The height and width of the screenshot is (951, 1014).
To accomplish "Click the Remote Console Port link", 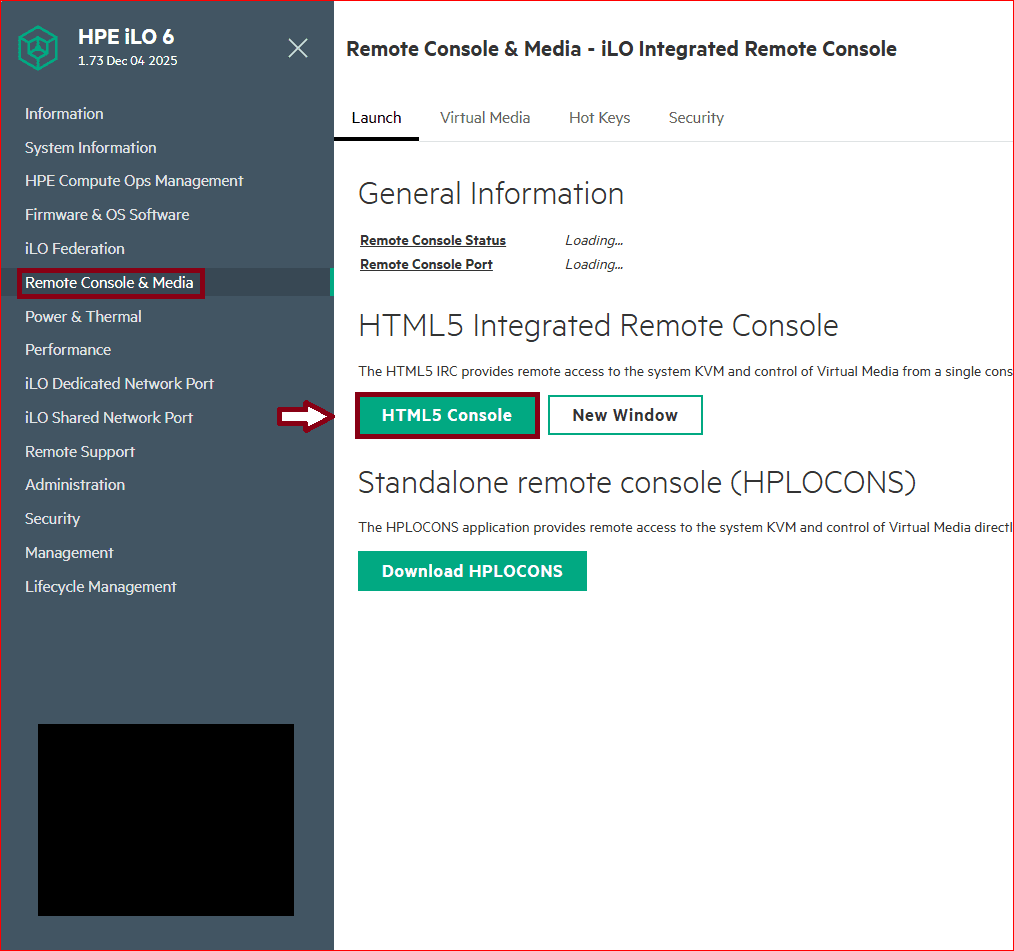I will click(426, 264).
